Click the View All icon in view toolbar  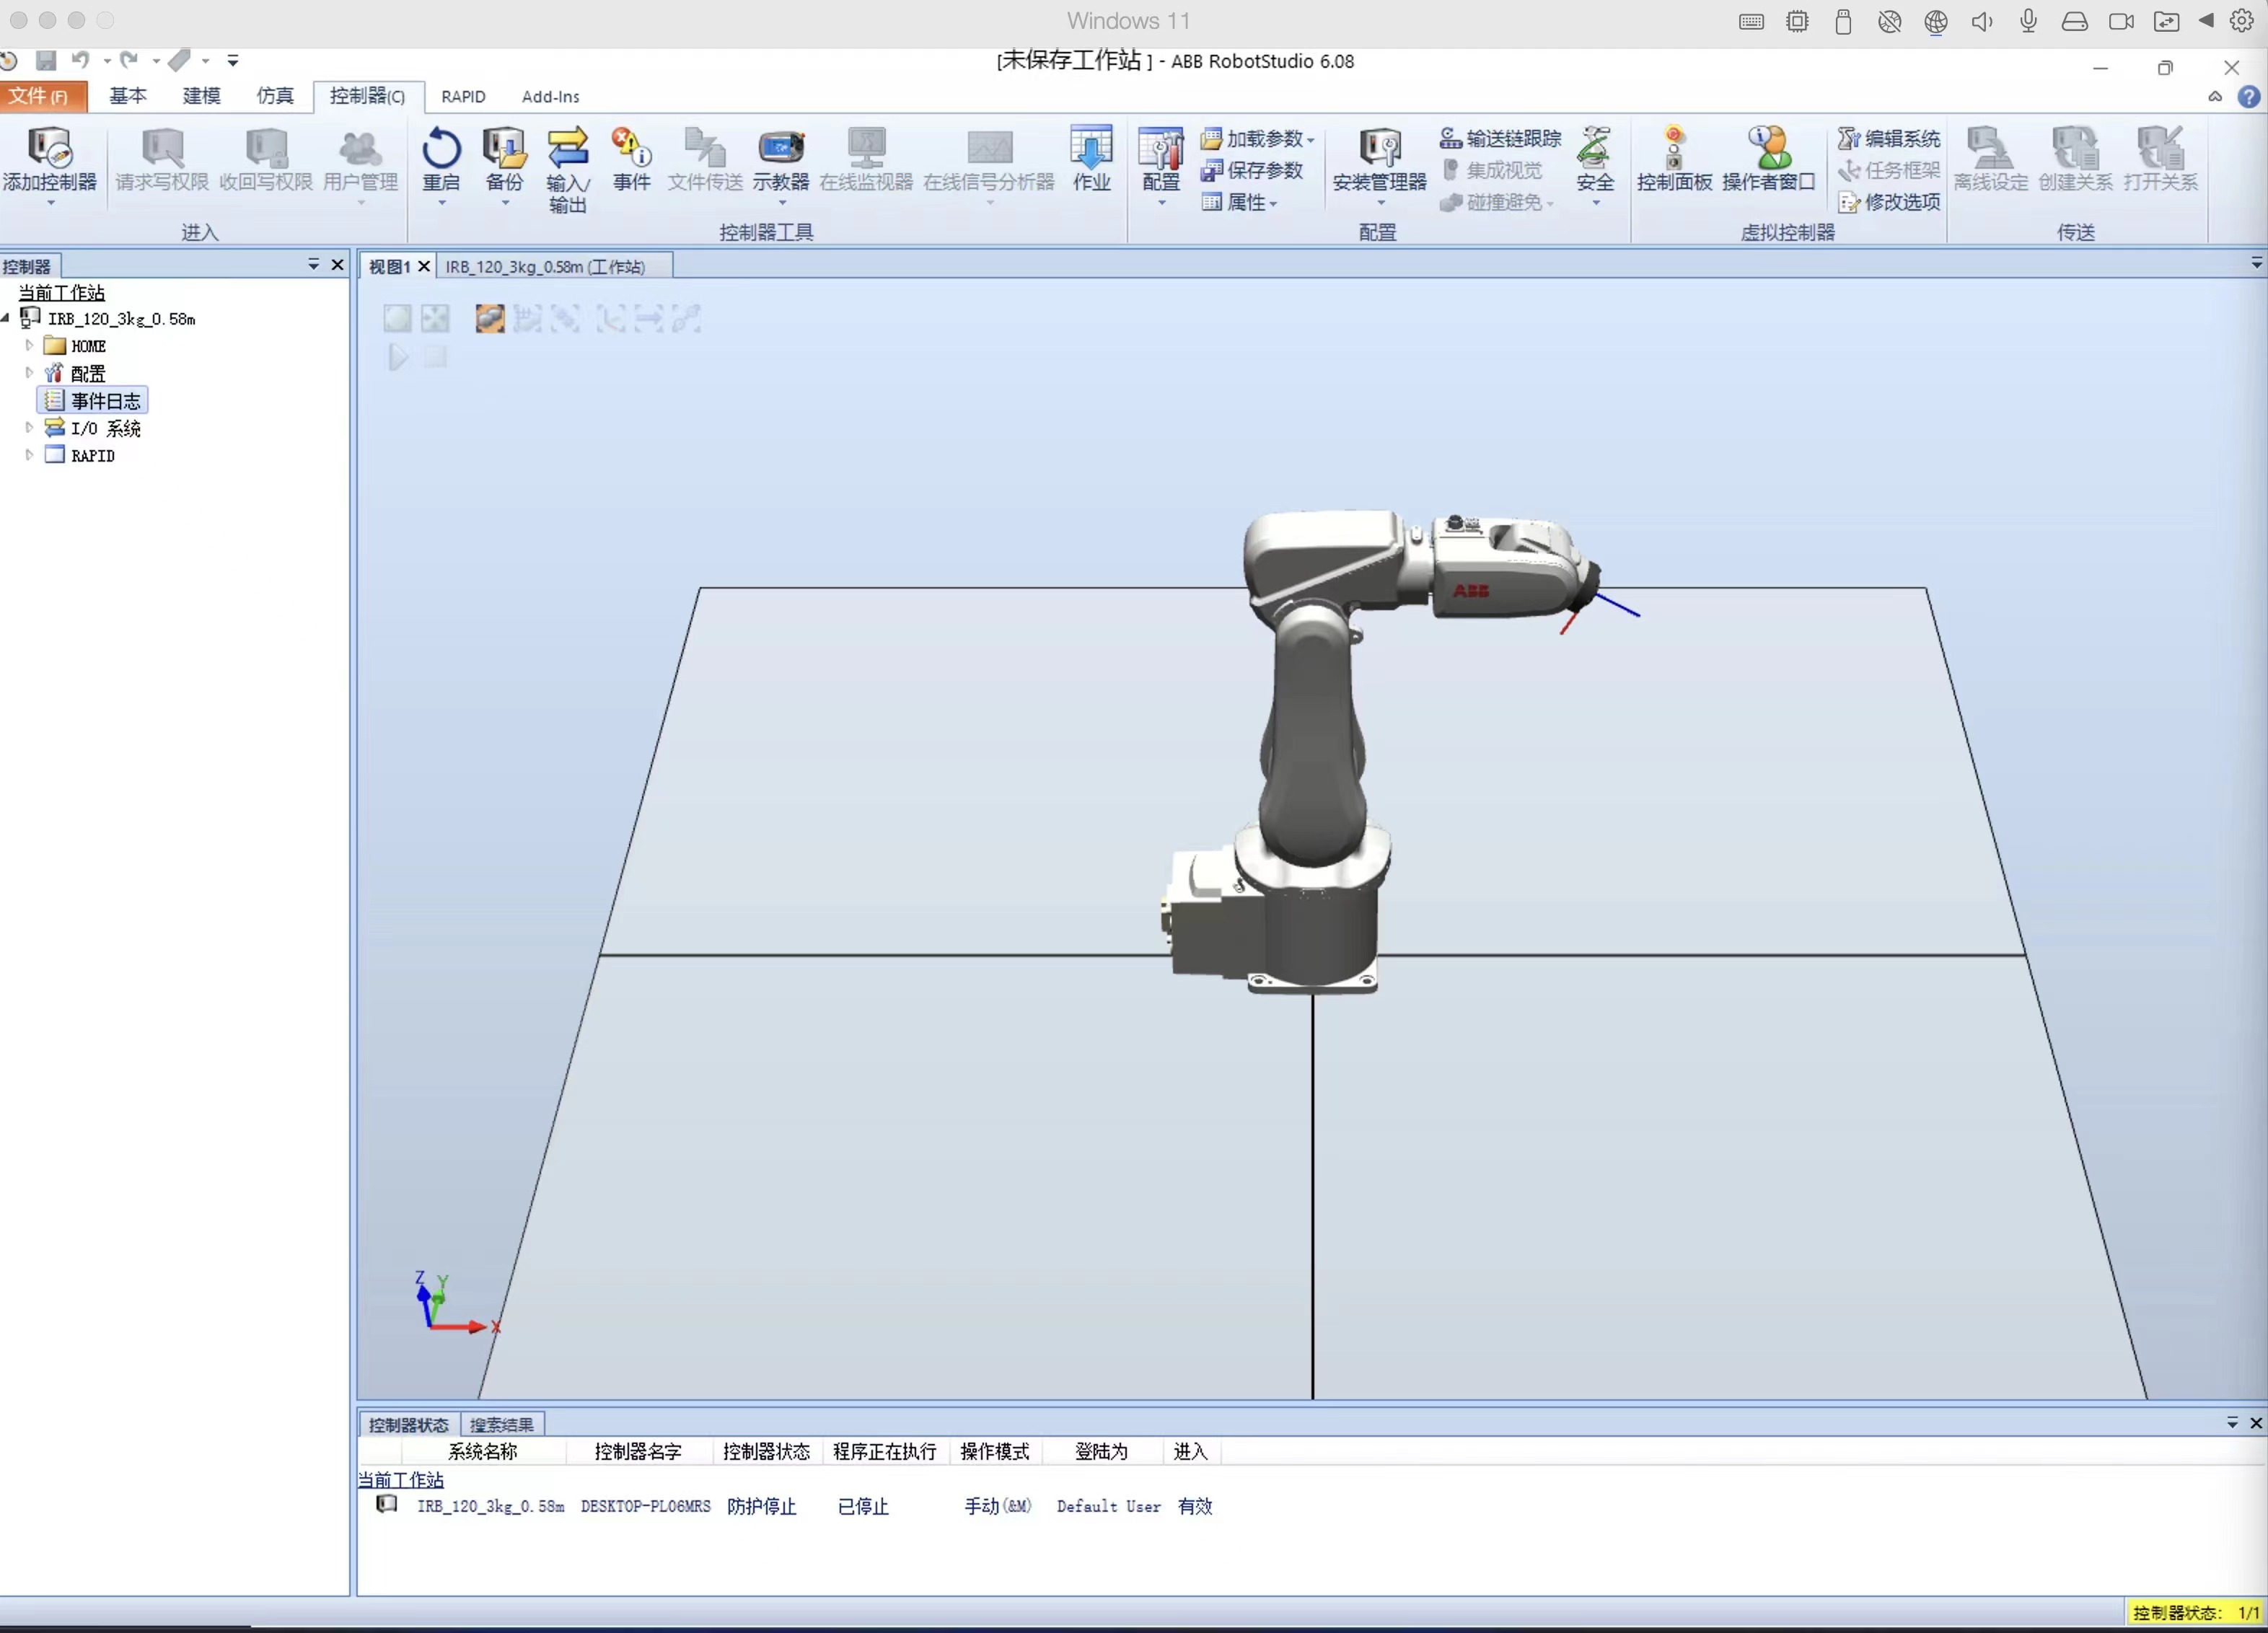coord(435,318)
